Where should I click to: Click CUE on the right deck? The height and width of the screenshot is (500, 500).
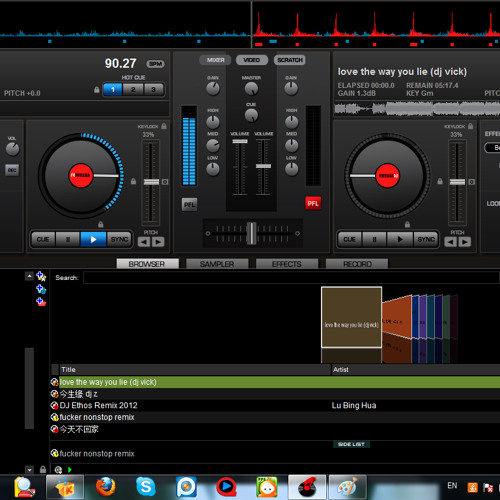[x=349, y=239]
